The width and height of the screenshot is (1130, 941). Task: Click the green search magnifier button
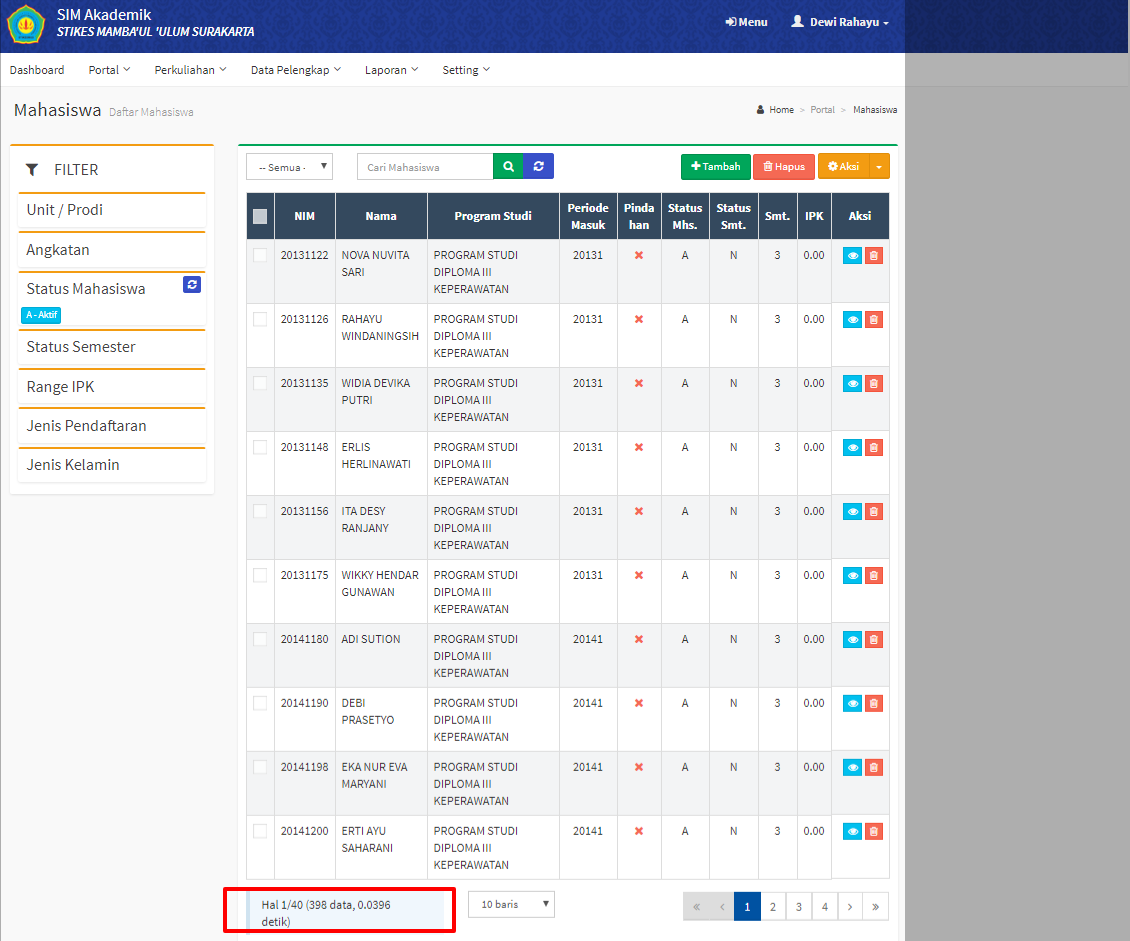point(508,167)
